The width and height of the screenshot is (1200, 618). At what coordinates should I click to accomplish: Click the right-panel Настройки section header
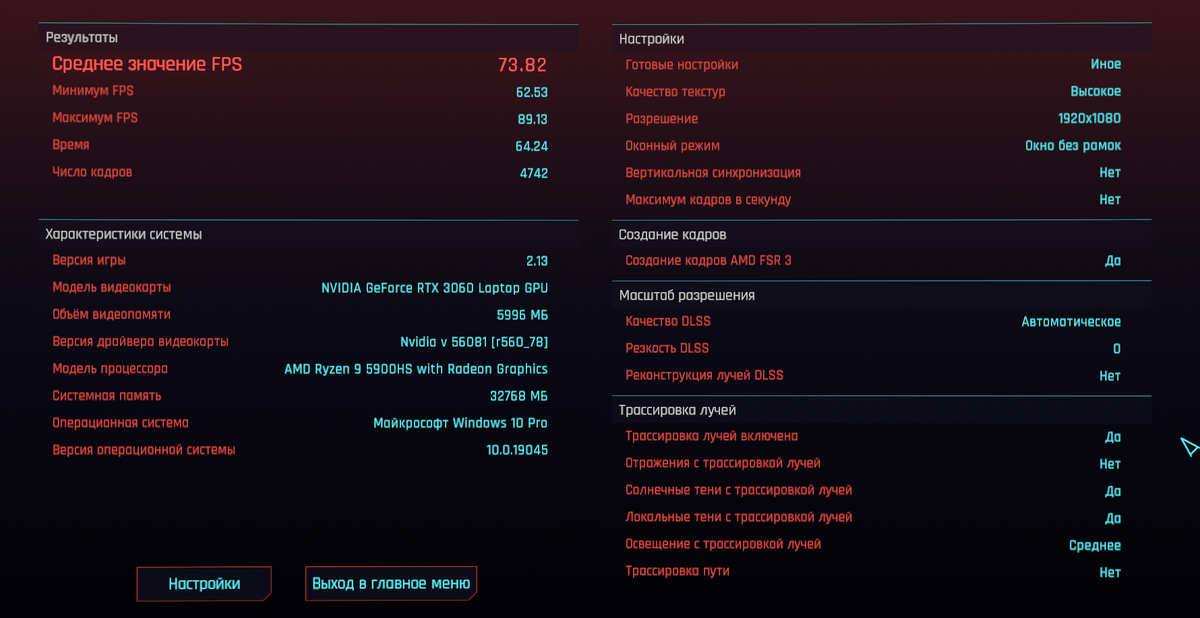(x=652, y=39)
